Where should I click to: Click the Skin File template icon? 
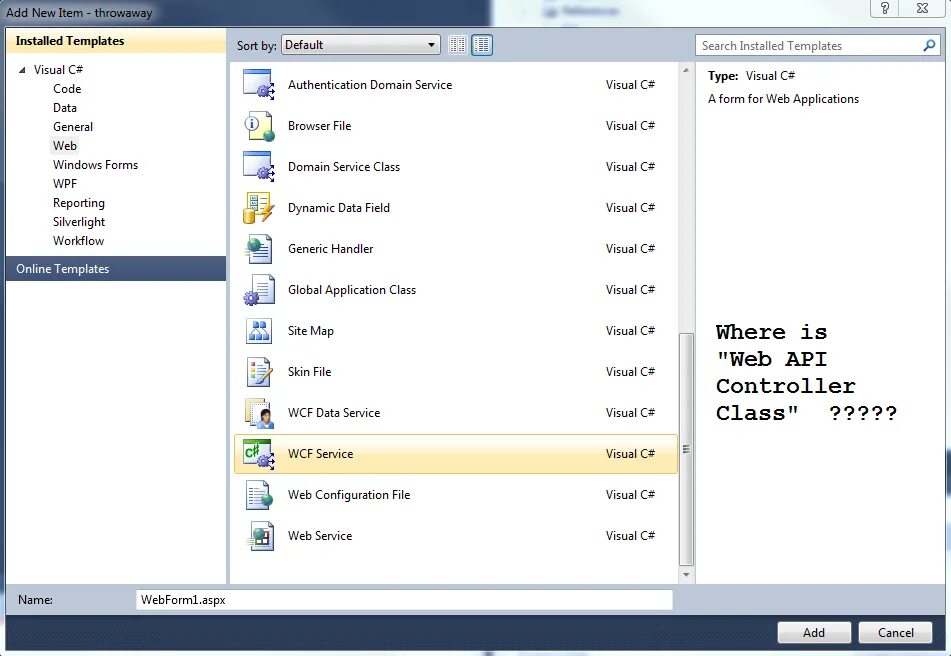coord(259,372)
